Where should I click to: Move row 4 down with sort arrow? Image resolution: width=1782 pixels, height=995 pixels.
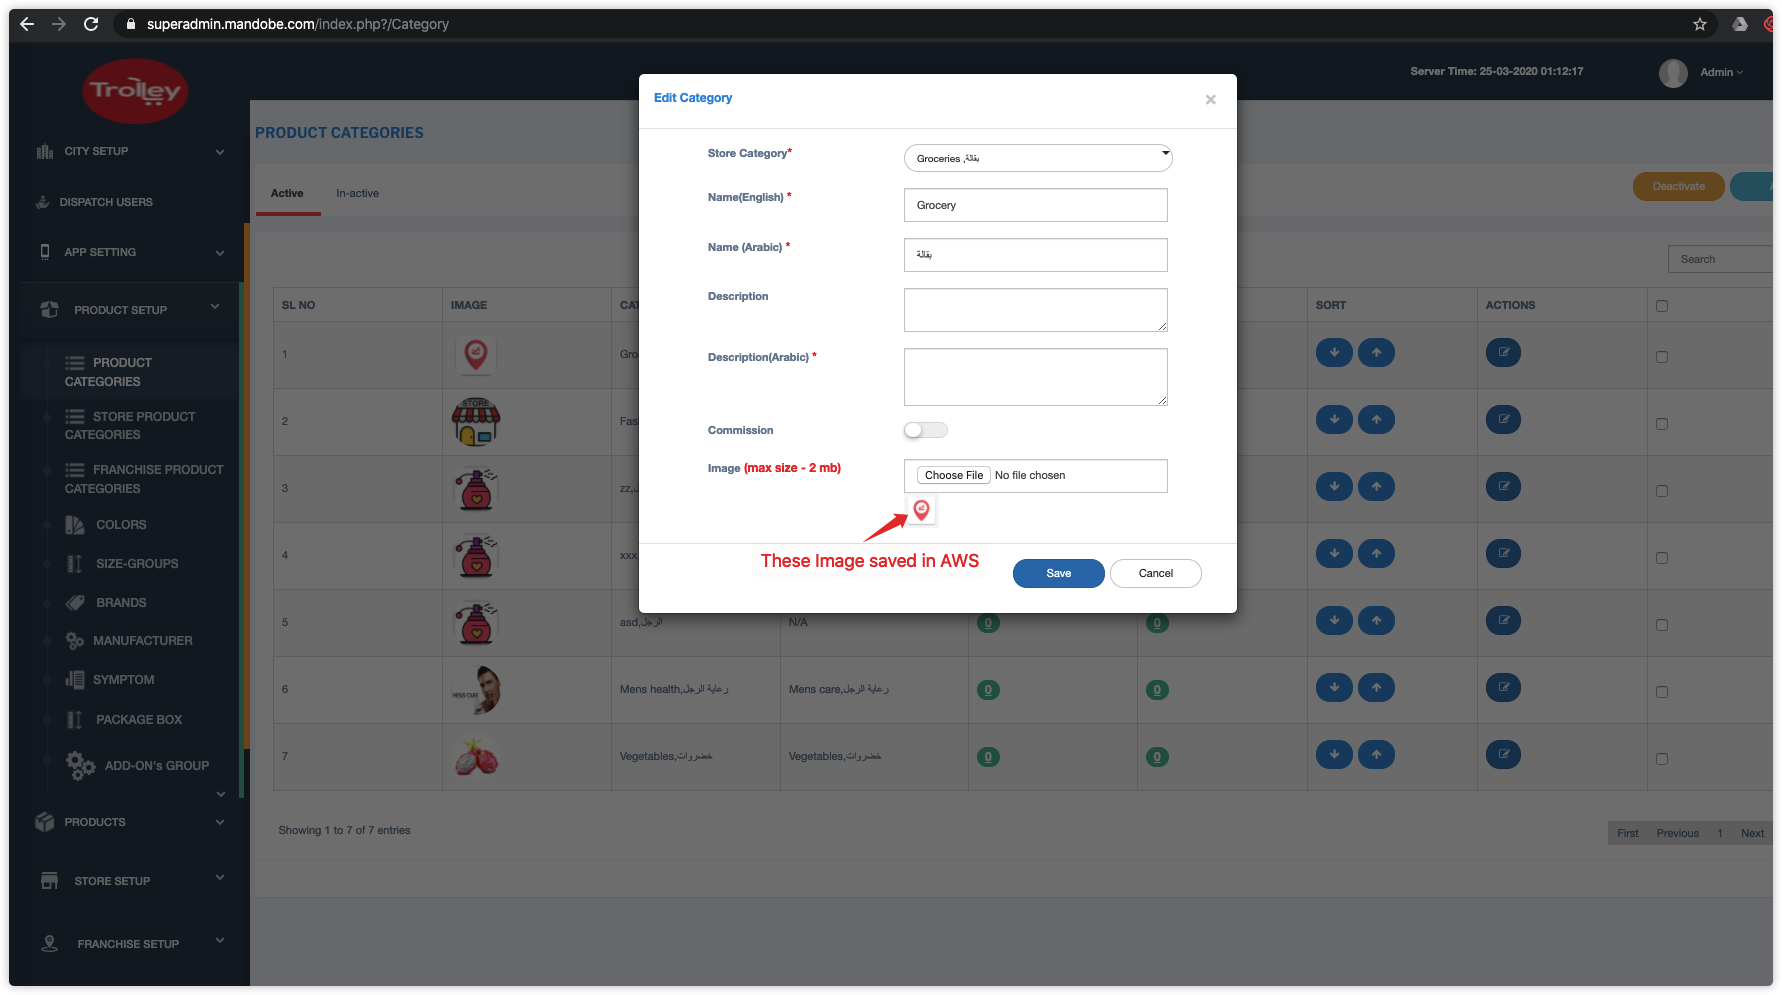[x=1334, y=554]
